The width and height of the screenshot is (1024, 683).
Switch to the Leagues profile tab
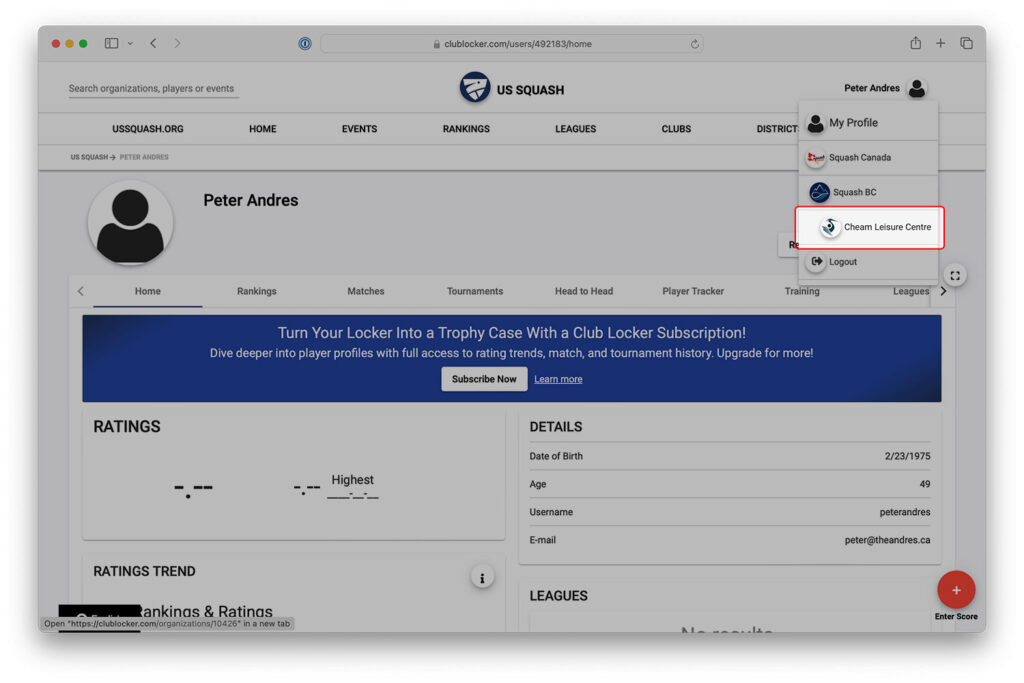click(x=910, y=291)
